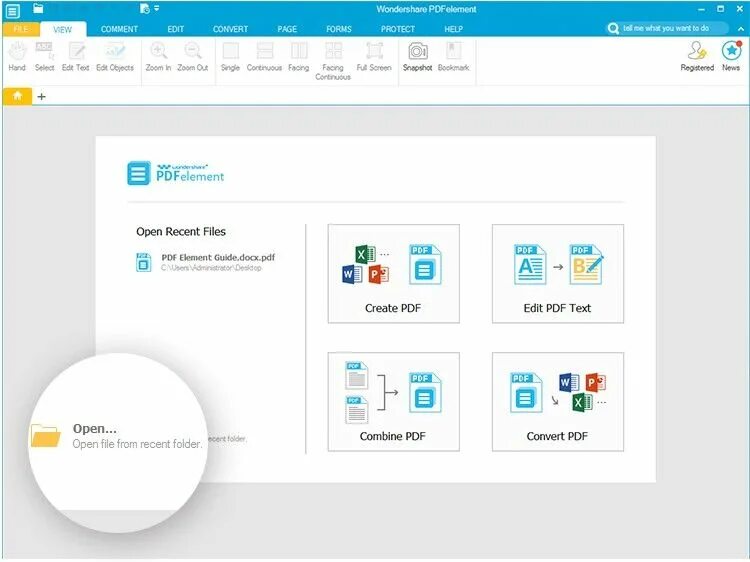Click the 'tell me what you want to do' search box
This screenshot has height=562, width=750.
[667, 28]
